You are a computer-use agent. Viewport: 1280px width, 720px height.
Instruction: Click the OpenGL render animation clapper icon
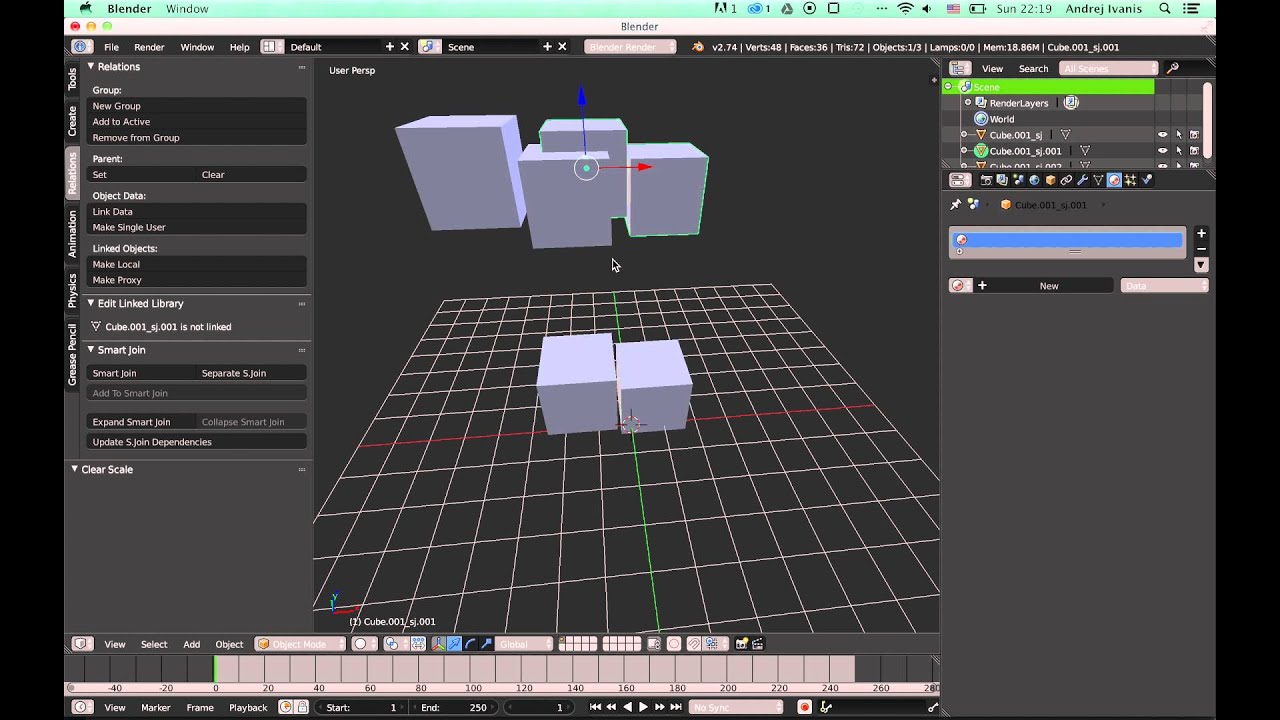pyautogui.click(x=758, y=644)
